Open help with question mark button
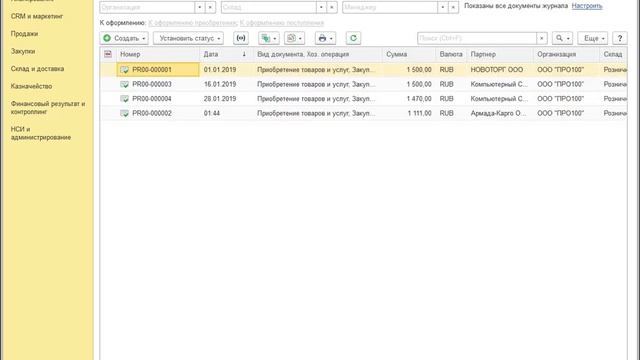The height and width of the screenshot is (360, 640). coord(620,38)
